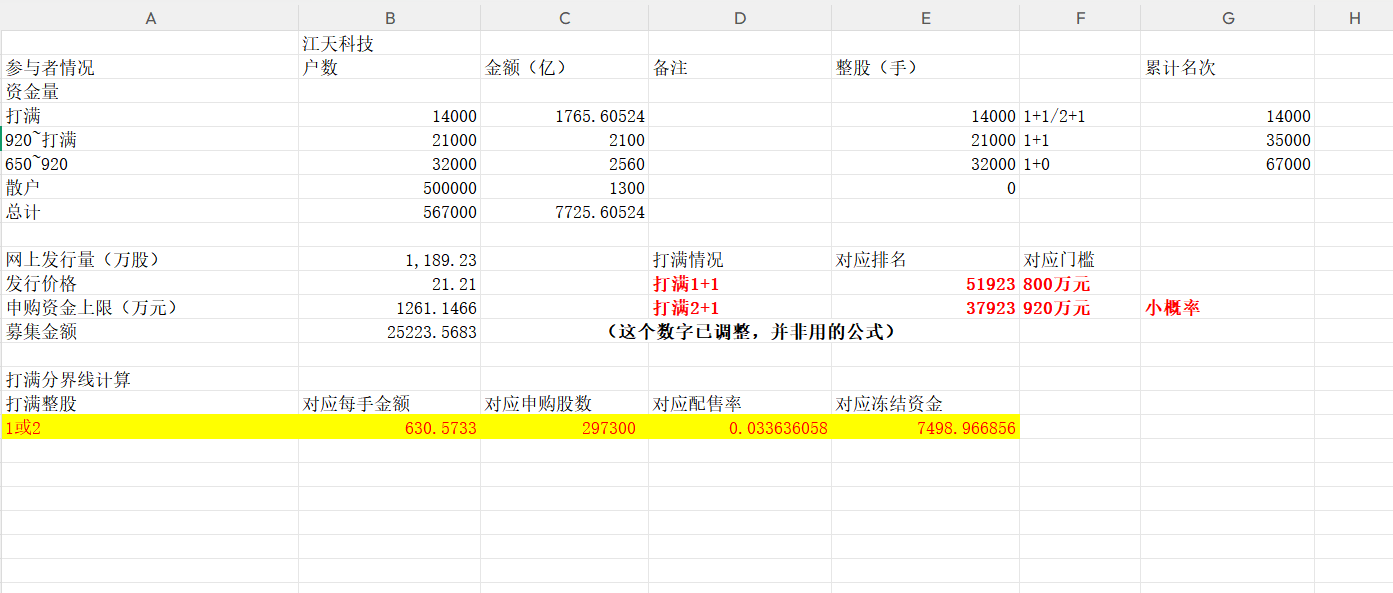Click the 对应申购股数 header cell

[564, 404]
